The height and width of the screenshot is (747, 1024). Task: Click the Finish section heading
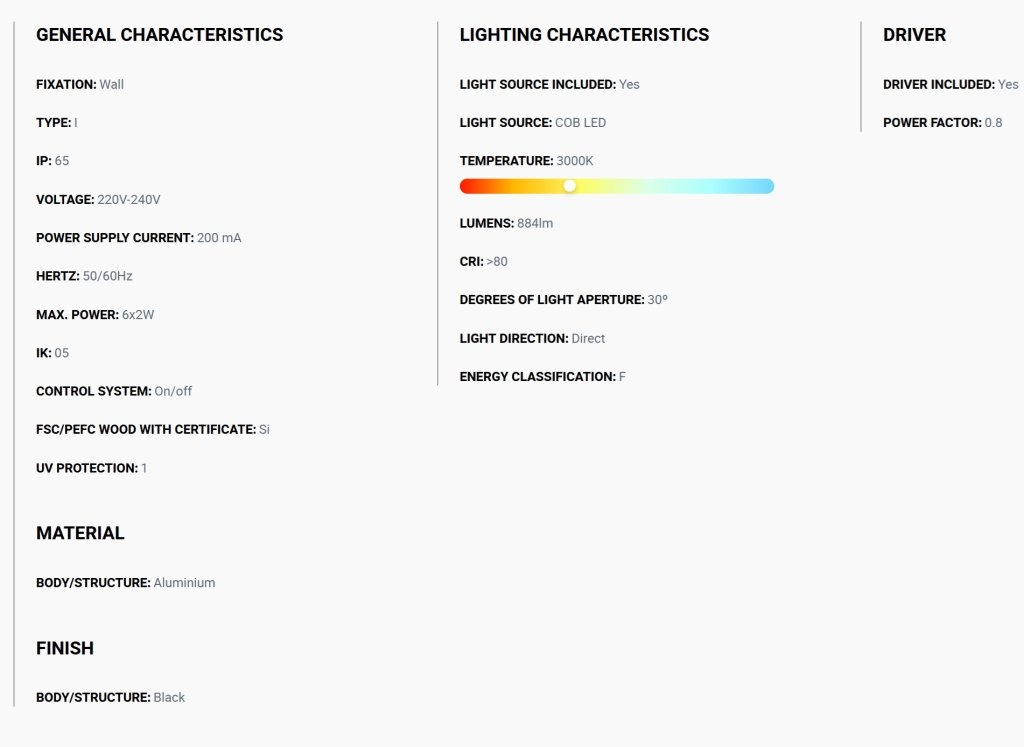(x=65, y=648)
